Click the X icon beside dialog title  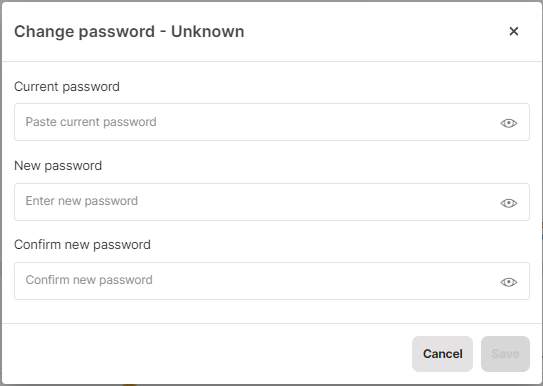click(514, 31)
